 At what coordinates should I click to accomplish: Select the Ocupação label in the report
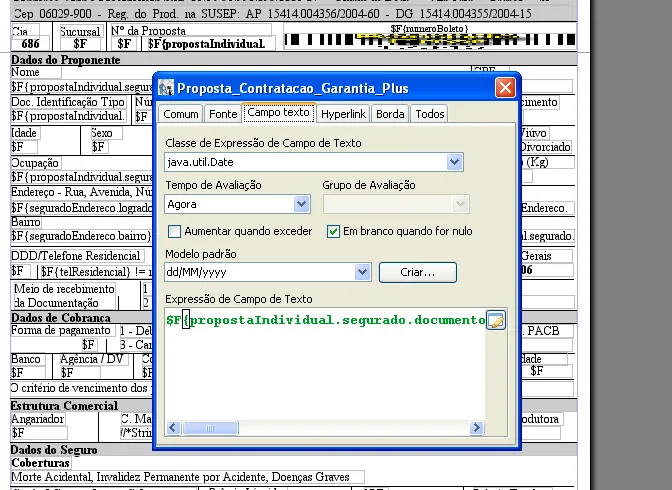tap(35, 163)
